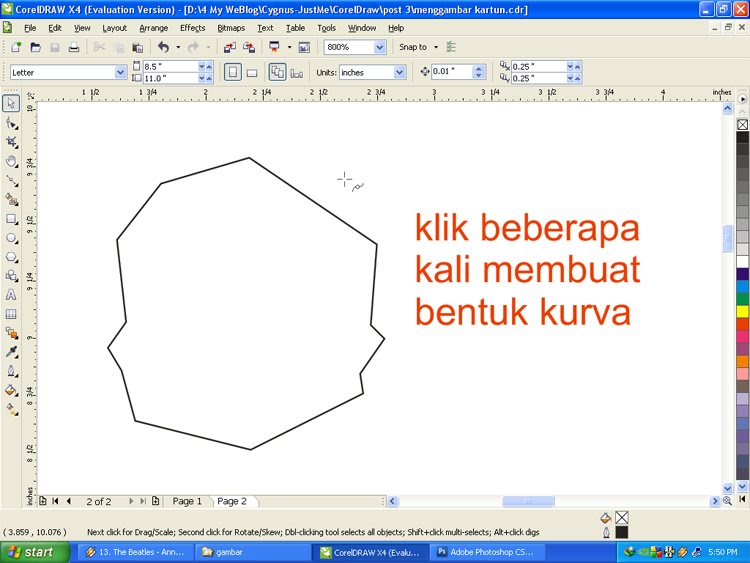
Task: Open snap Options icon
Action: (451, 47)
